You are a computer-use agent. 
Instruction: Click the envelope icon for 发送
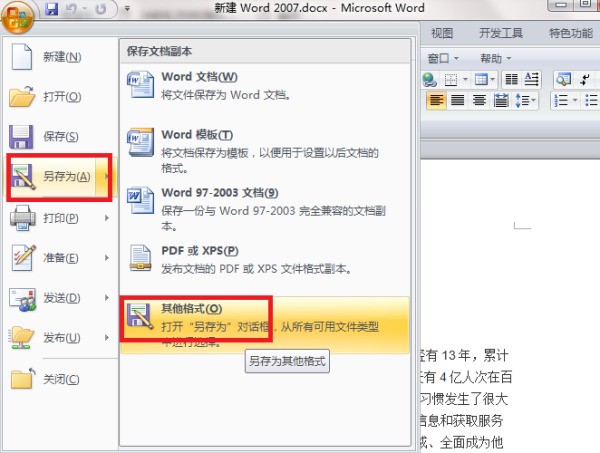click(23, 299)
